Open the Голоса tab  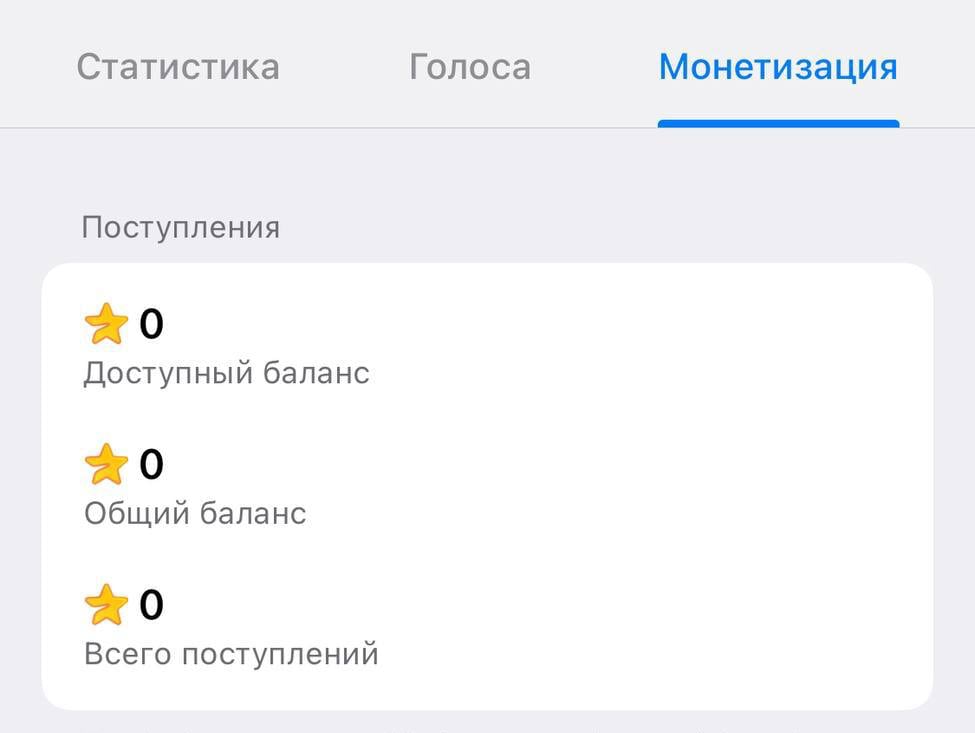pyautogui.click(x=470, y=68)
